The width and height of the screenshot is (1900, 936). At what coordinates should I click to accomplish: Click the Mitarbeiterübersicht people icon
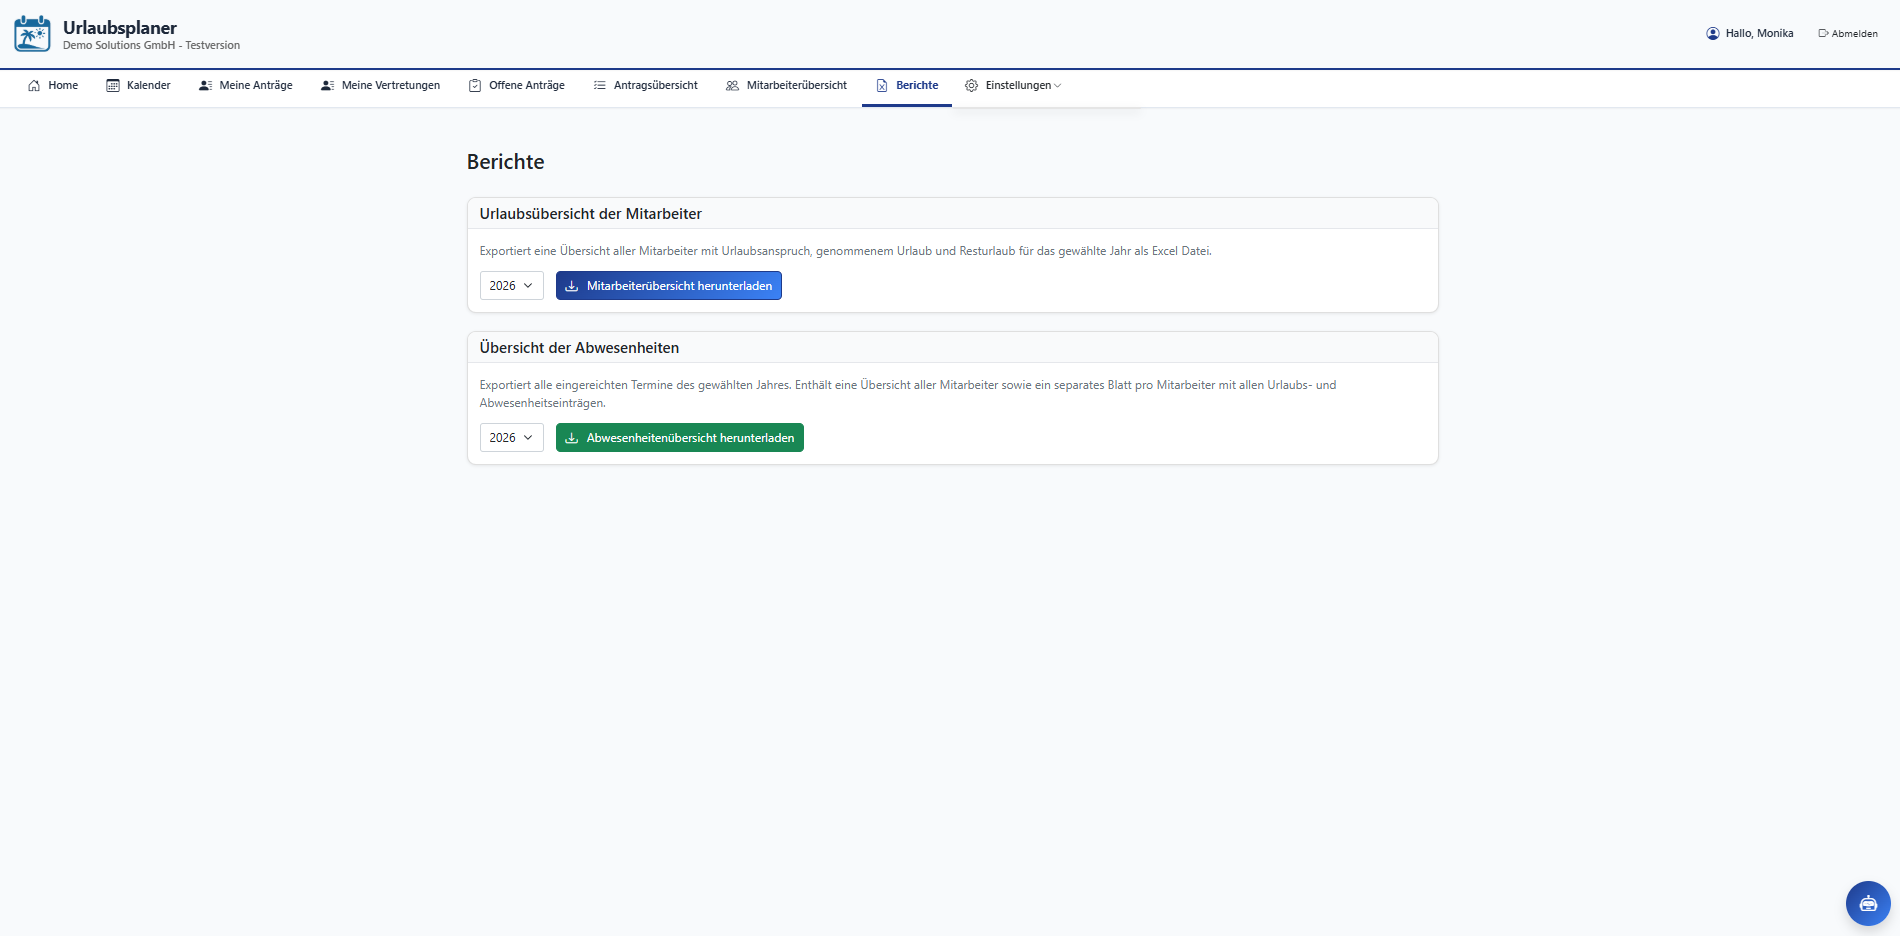pyautogui.click(x=733, y=85)
